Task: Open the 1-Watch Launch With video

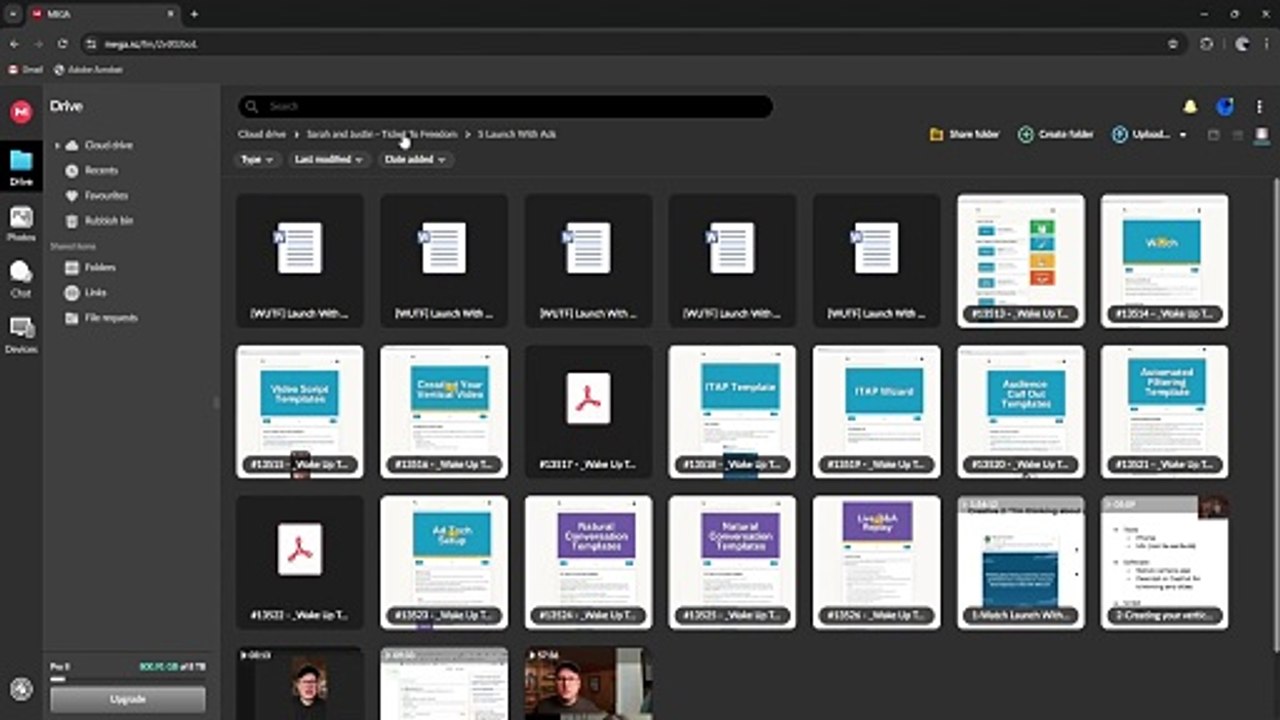Action: (x=1020, y=562)
